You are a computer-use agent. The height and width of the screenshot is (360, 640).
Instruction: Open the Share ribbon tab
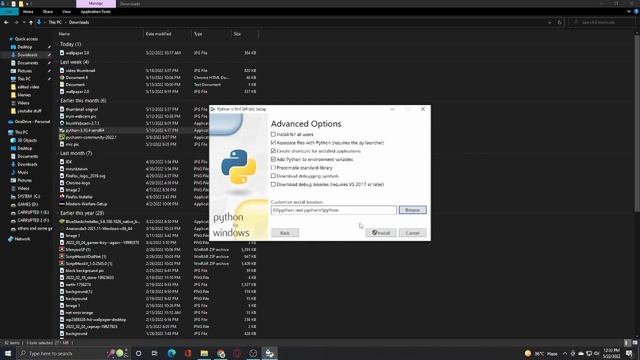[x=48, y=12]
